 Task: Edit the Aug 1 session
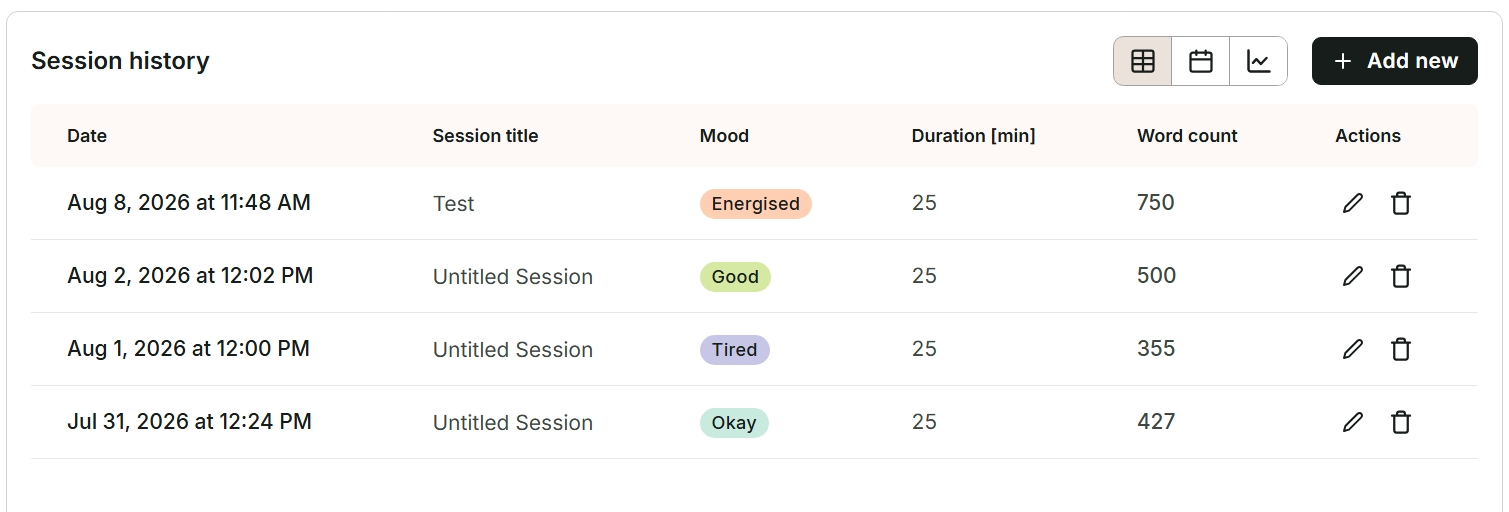point(1353,349)
